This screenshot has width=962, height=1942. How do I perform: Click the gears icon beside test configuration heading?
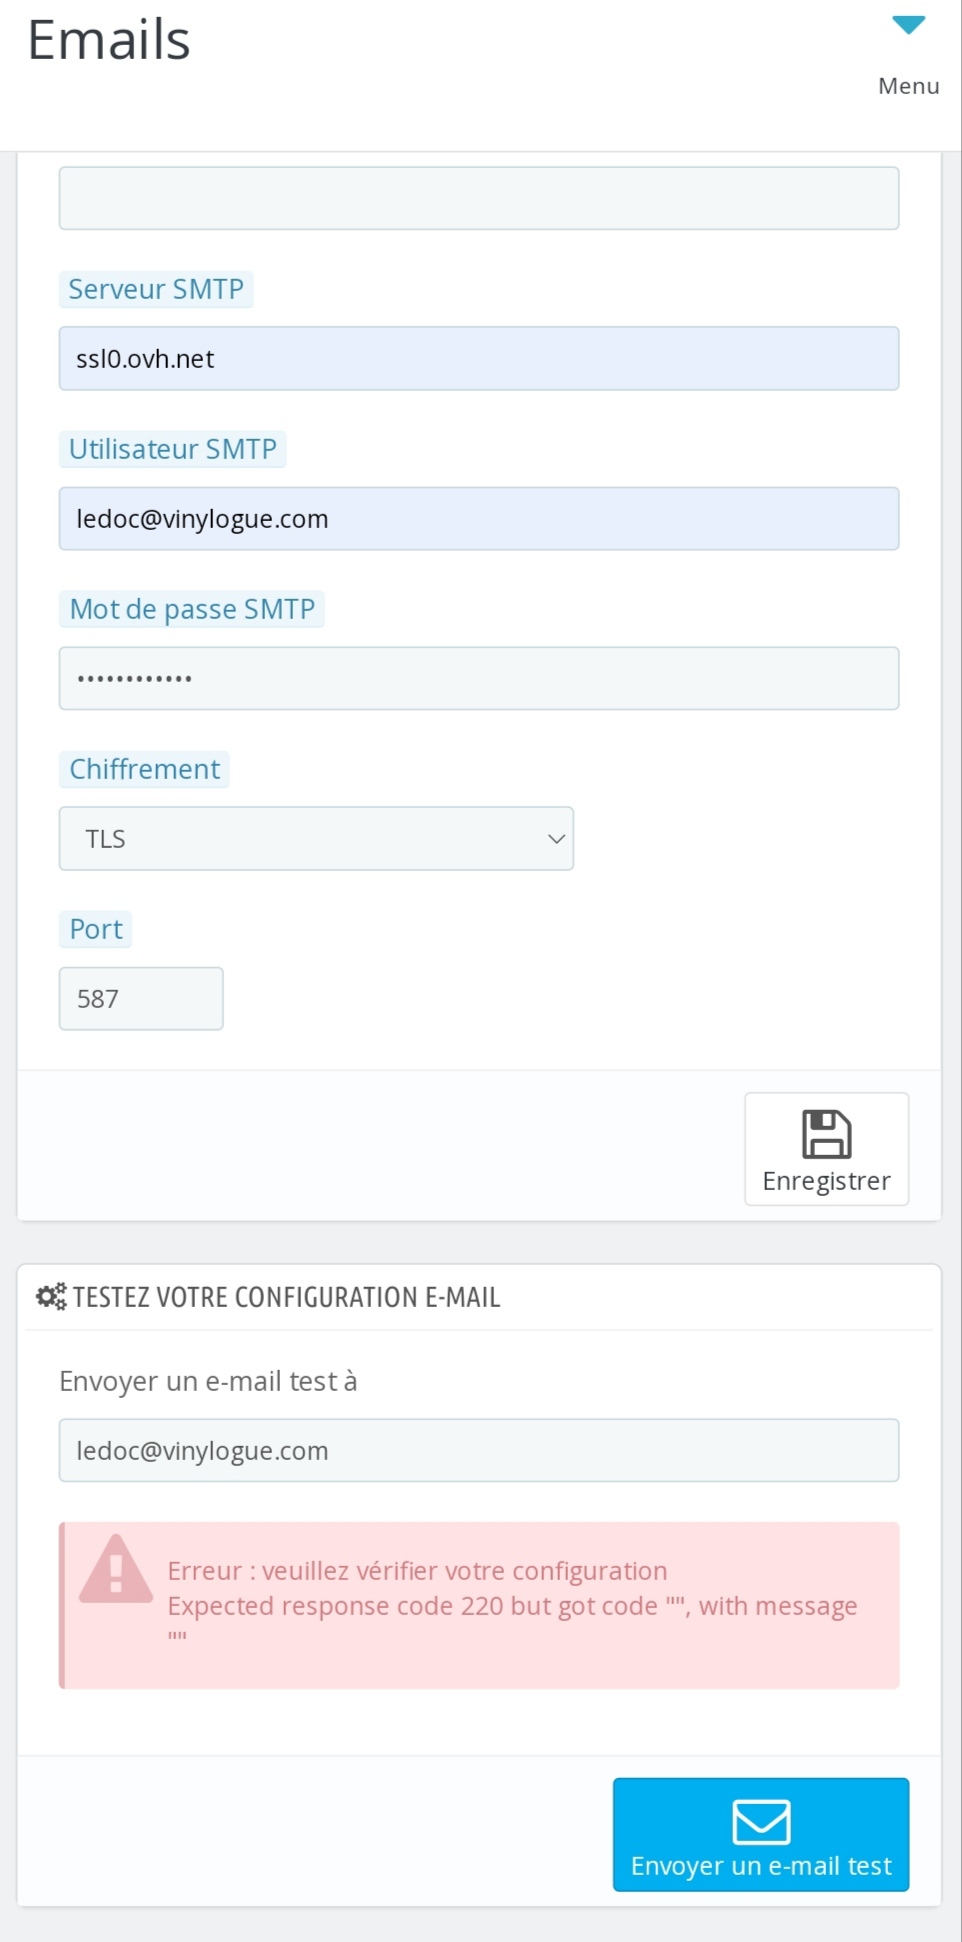pos(51,1297)
